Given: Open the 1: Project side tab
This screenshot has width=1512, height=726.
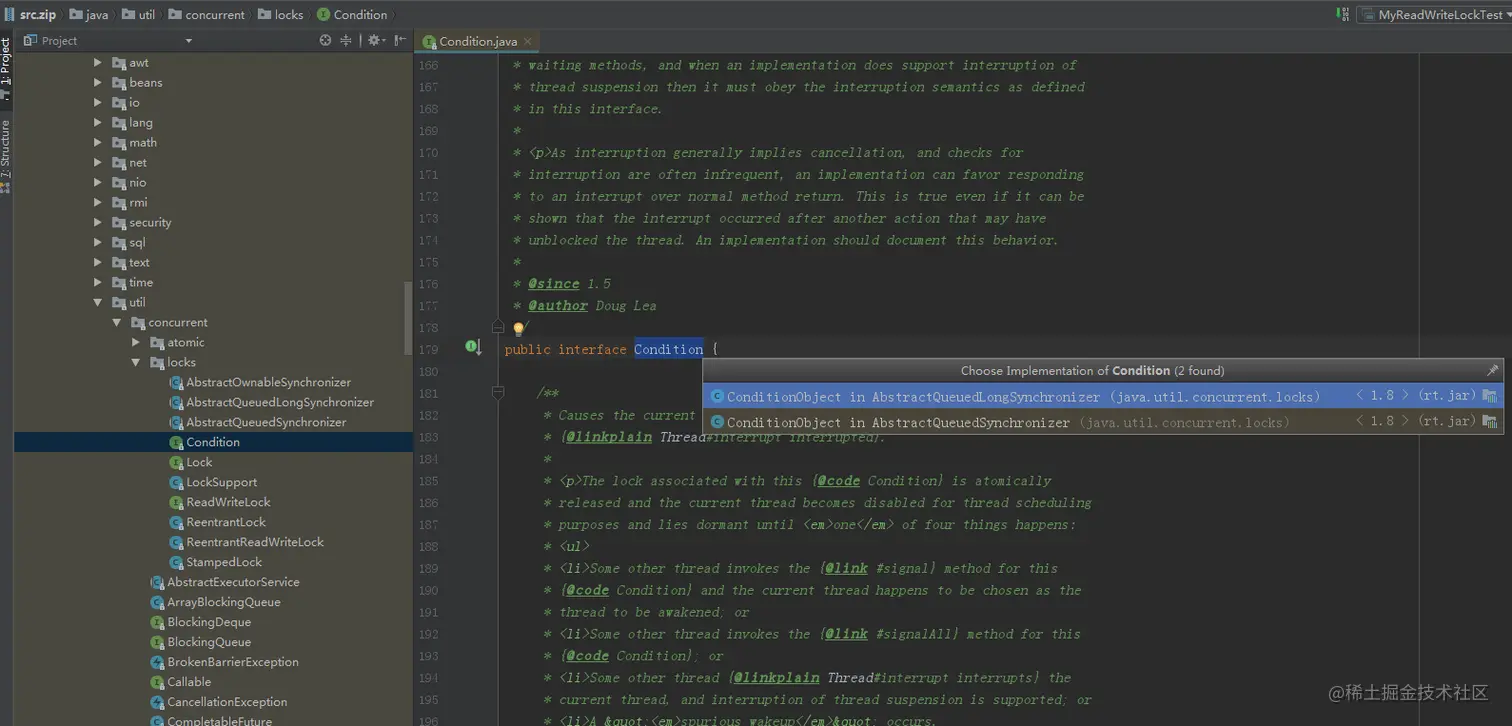Looking at the screenshot, I should click(6, 68).
